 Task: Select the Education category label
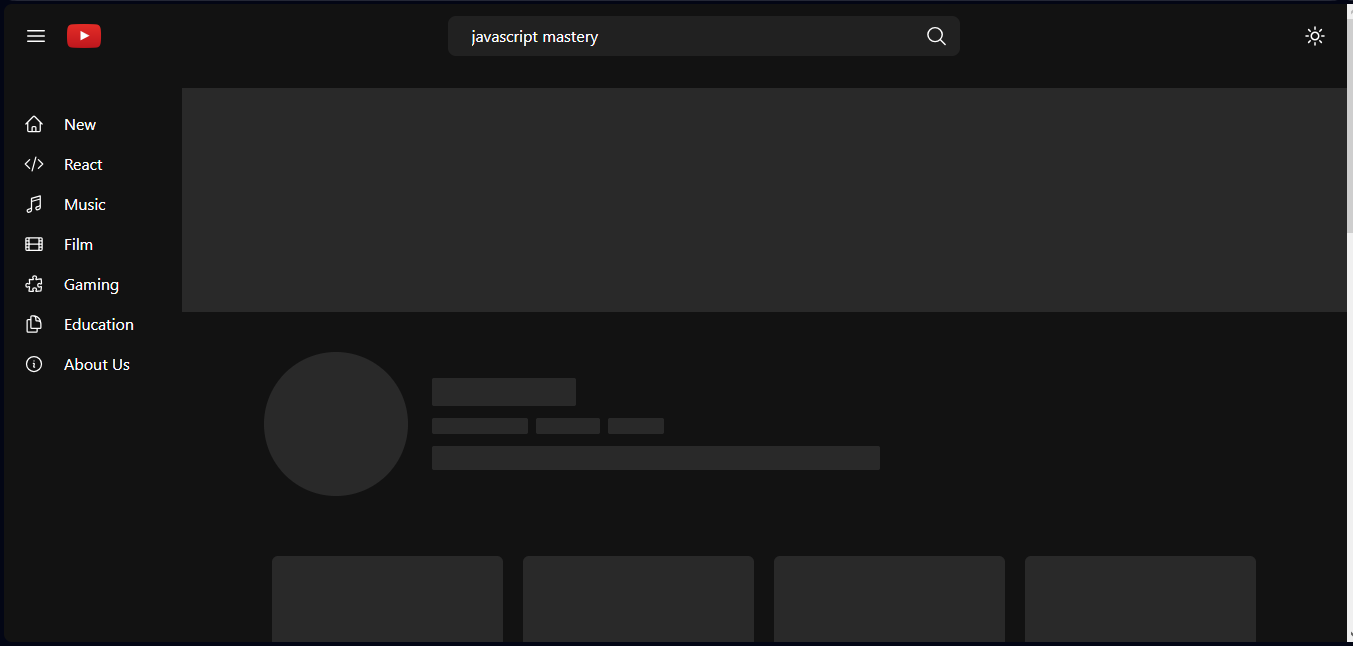point(99,324)
